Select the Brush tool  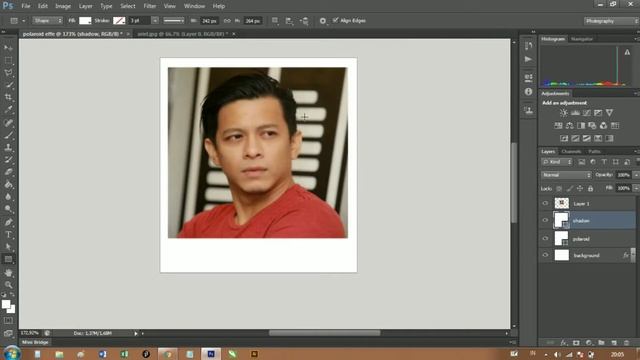pos(8,135)
